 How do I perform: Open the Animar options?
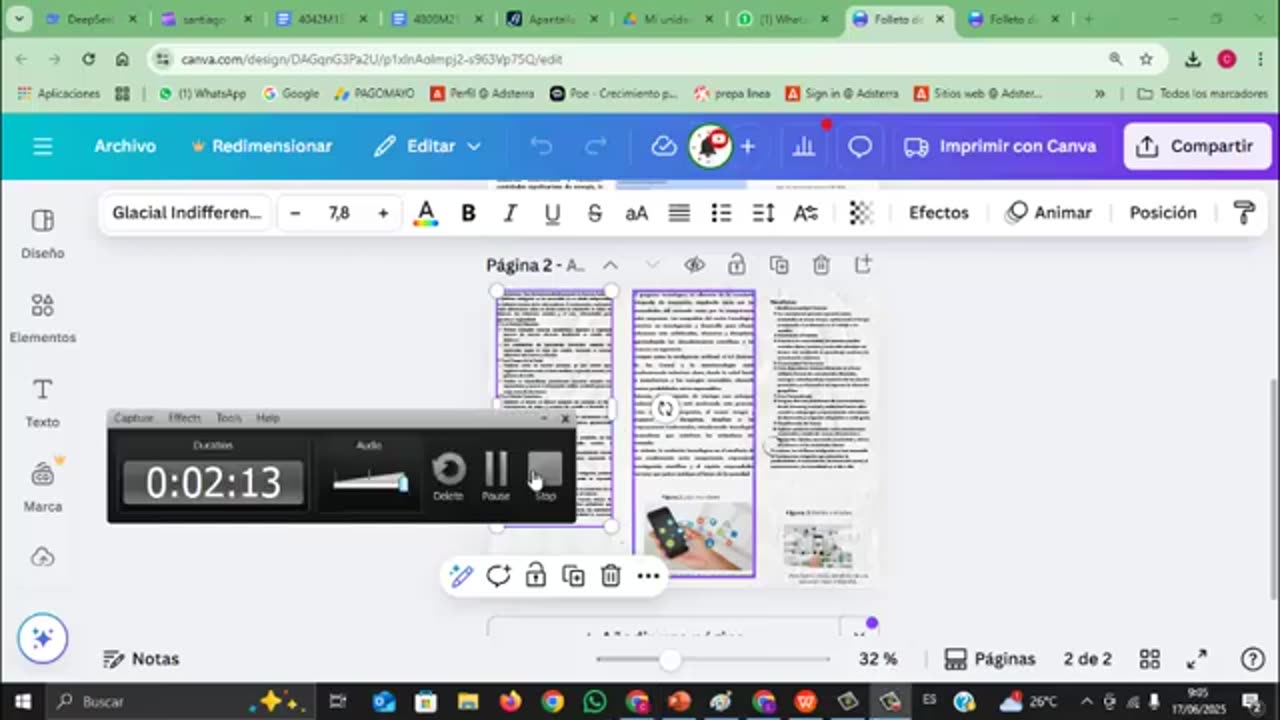tap(1049, 212)
